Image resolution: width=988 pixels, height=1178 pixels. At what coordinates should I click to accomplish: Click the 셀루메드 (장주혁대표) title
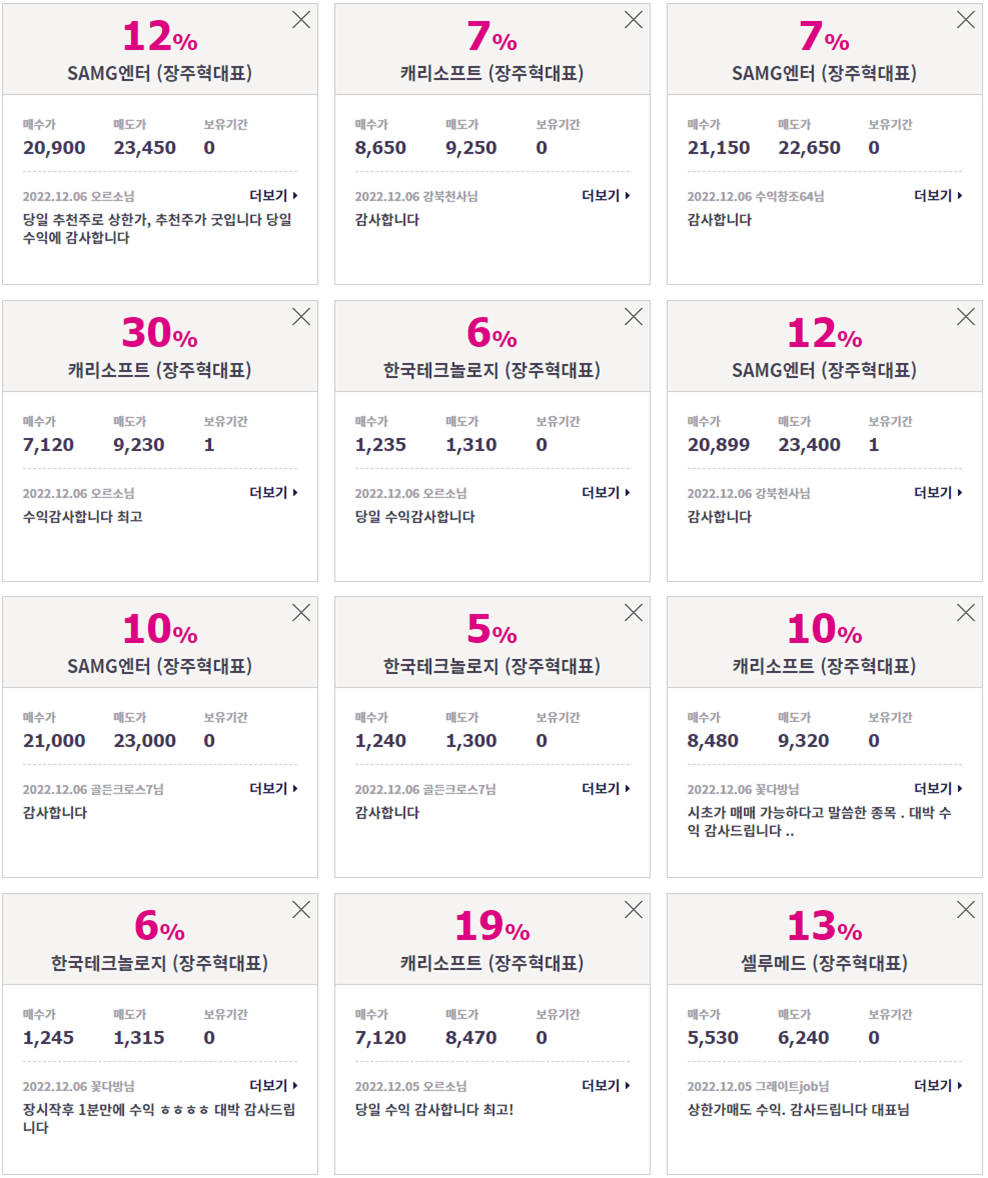tap(824, 962)
